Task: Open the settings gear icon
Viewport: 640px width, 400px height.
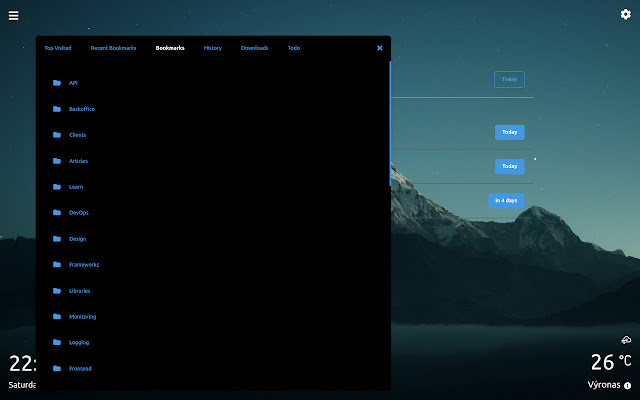Action: 625,15
